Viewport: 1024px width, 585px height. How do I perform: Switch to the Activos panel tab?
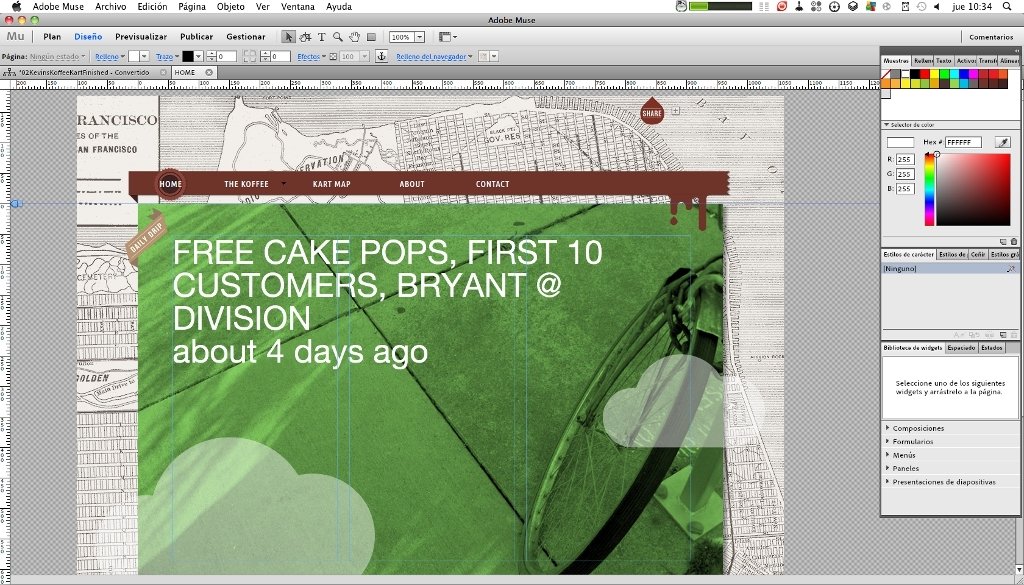click(x=965, y=60)
